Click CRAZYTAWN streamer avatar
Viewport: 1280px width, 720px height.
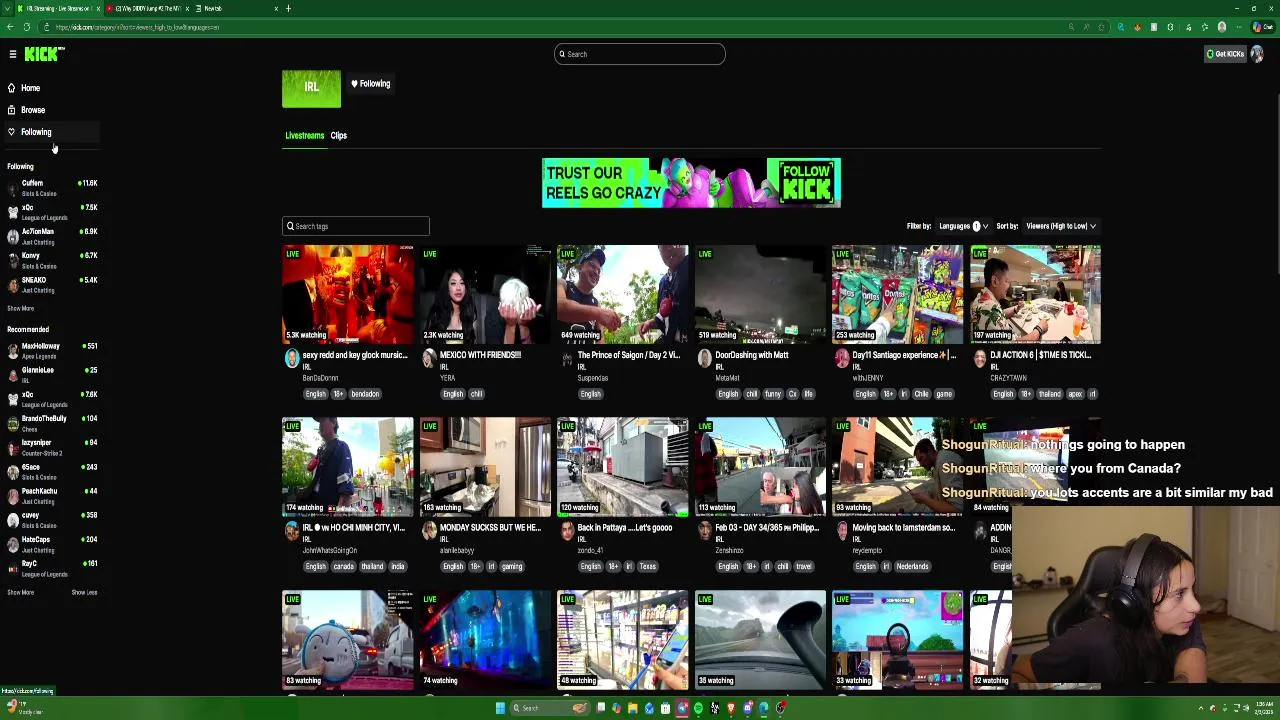tap(979, 359)
